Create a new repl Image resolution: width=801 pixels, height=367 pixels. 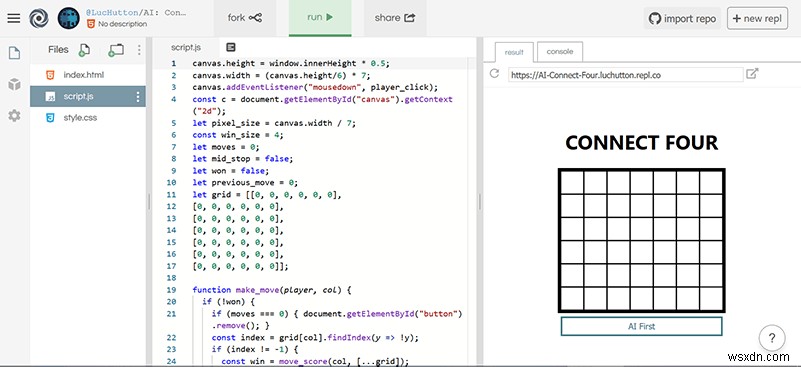757,19
